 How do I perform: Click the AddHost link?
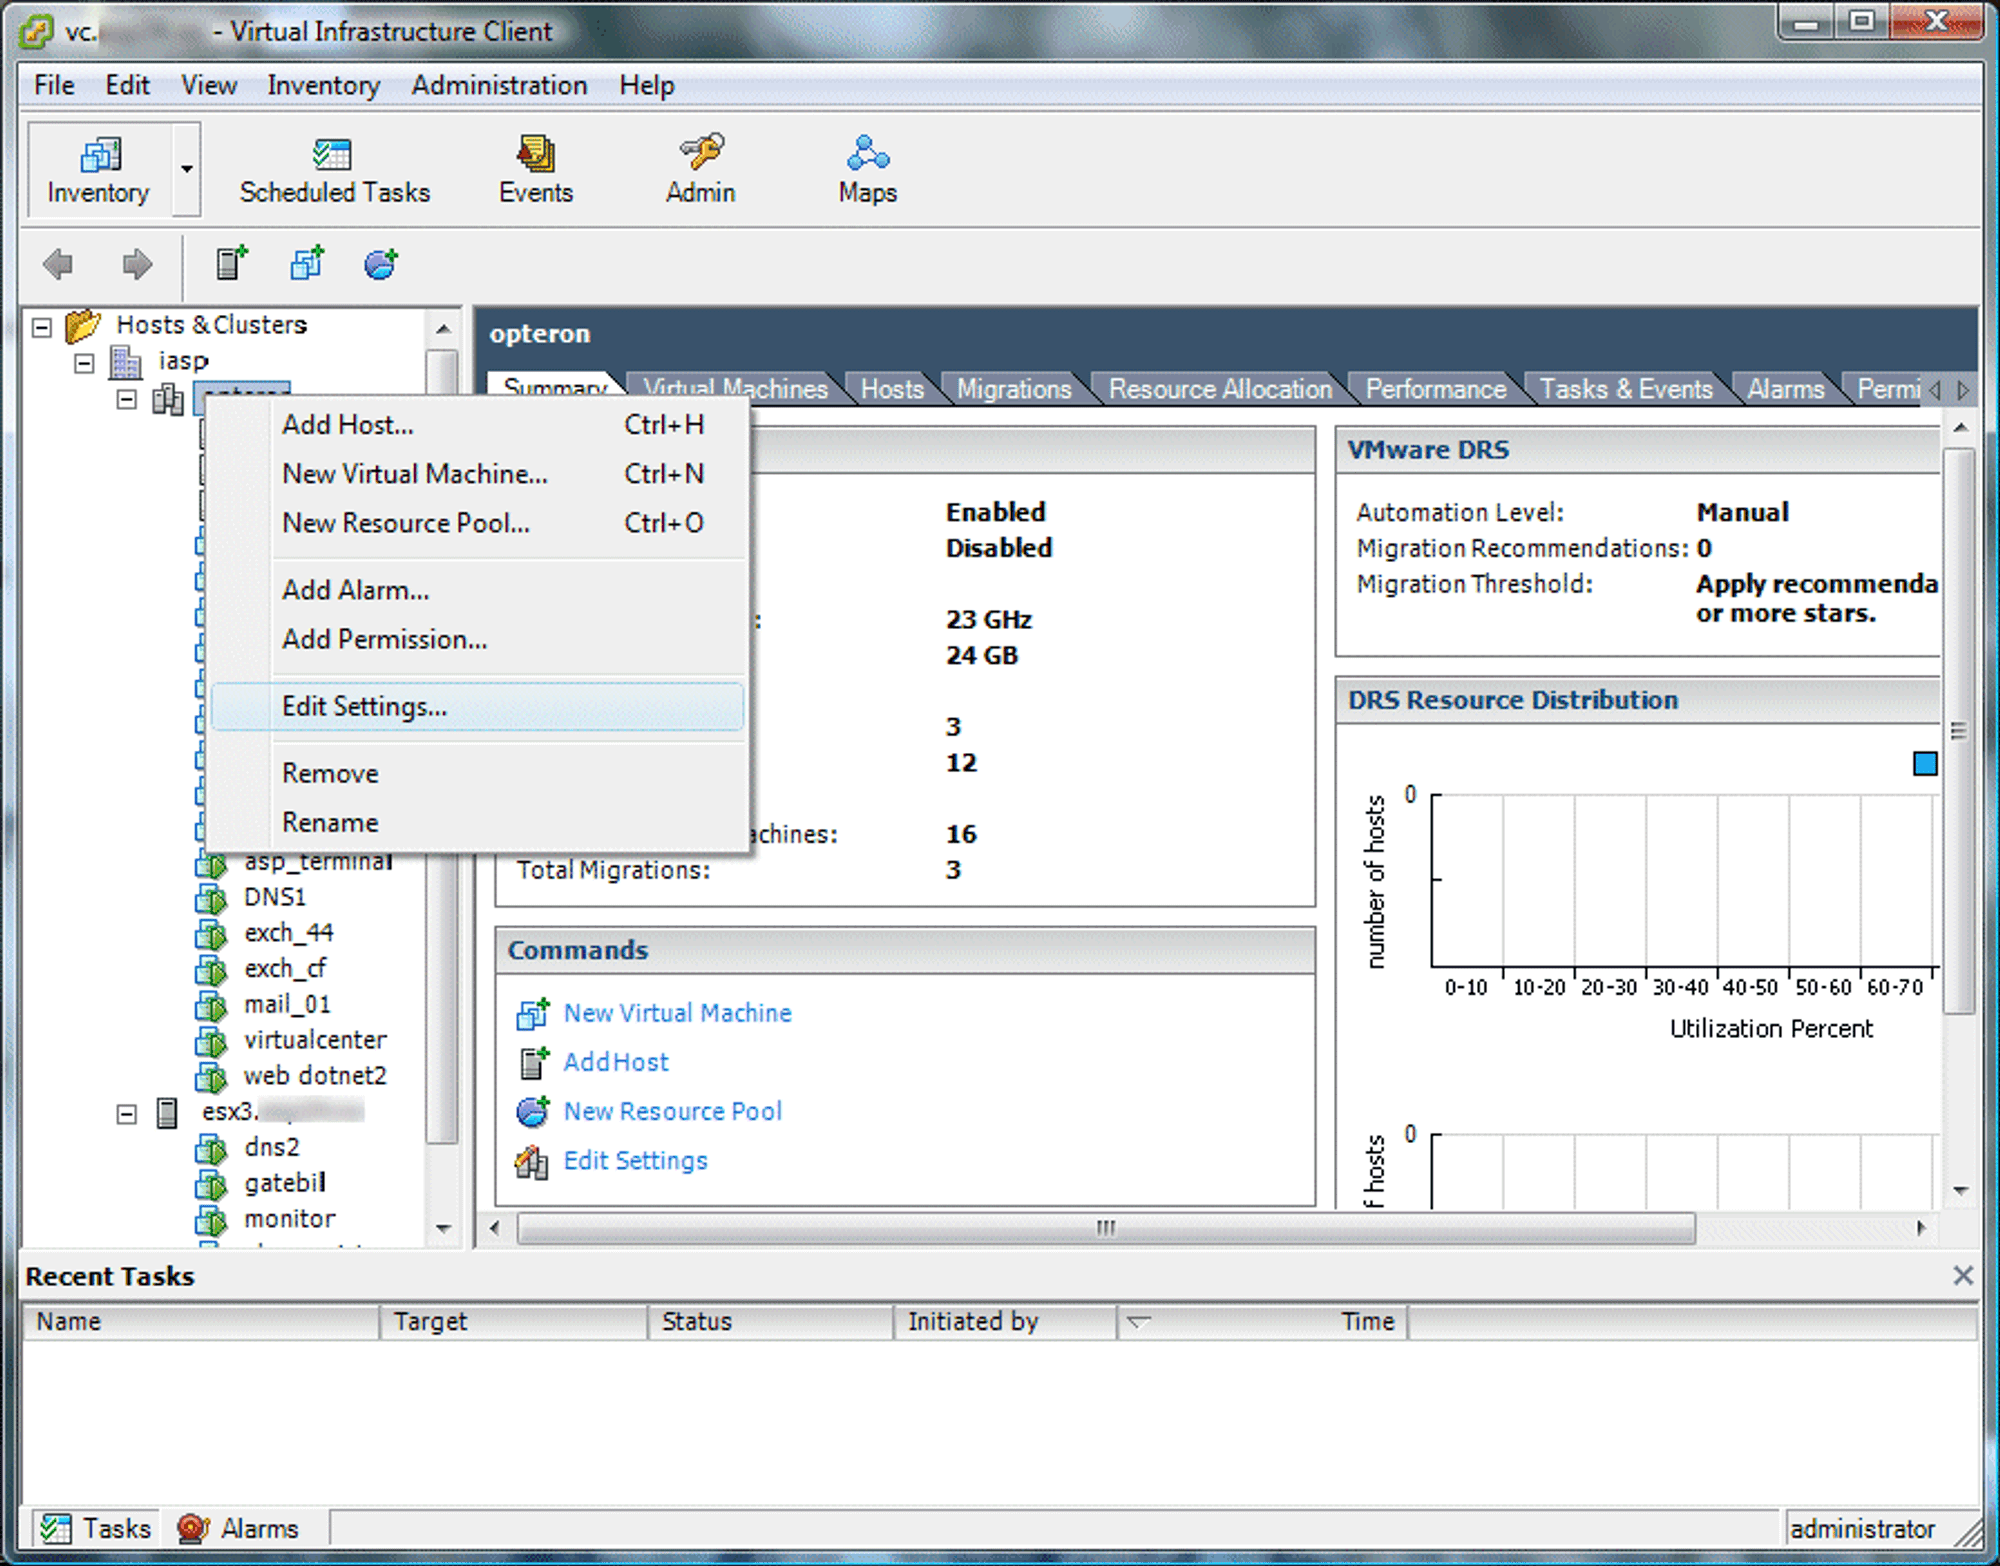coord(616,1062)
